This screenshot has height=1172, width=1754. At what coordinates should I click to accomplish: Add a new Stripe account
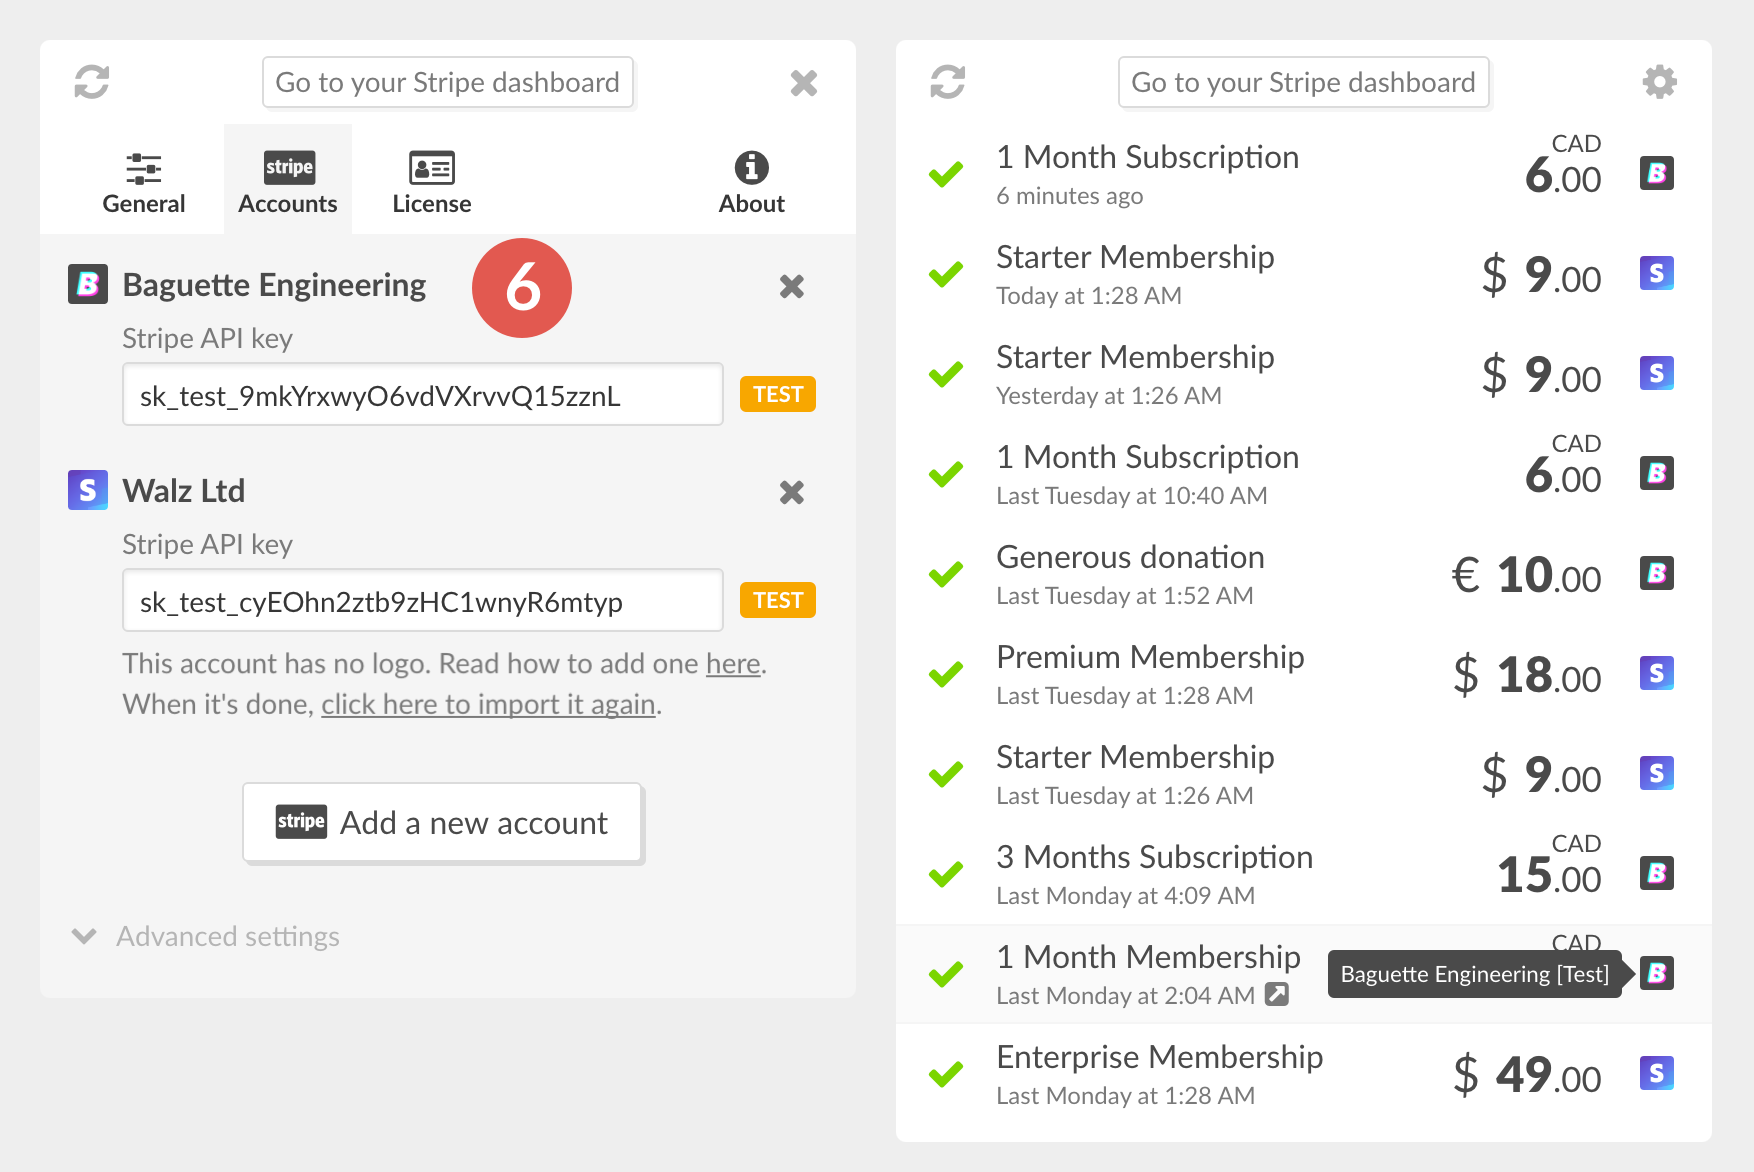[x=442, y=822]
